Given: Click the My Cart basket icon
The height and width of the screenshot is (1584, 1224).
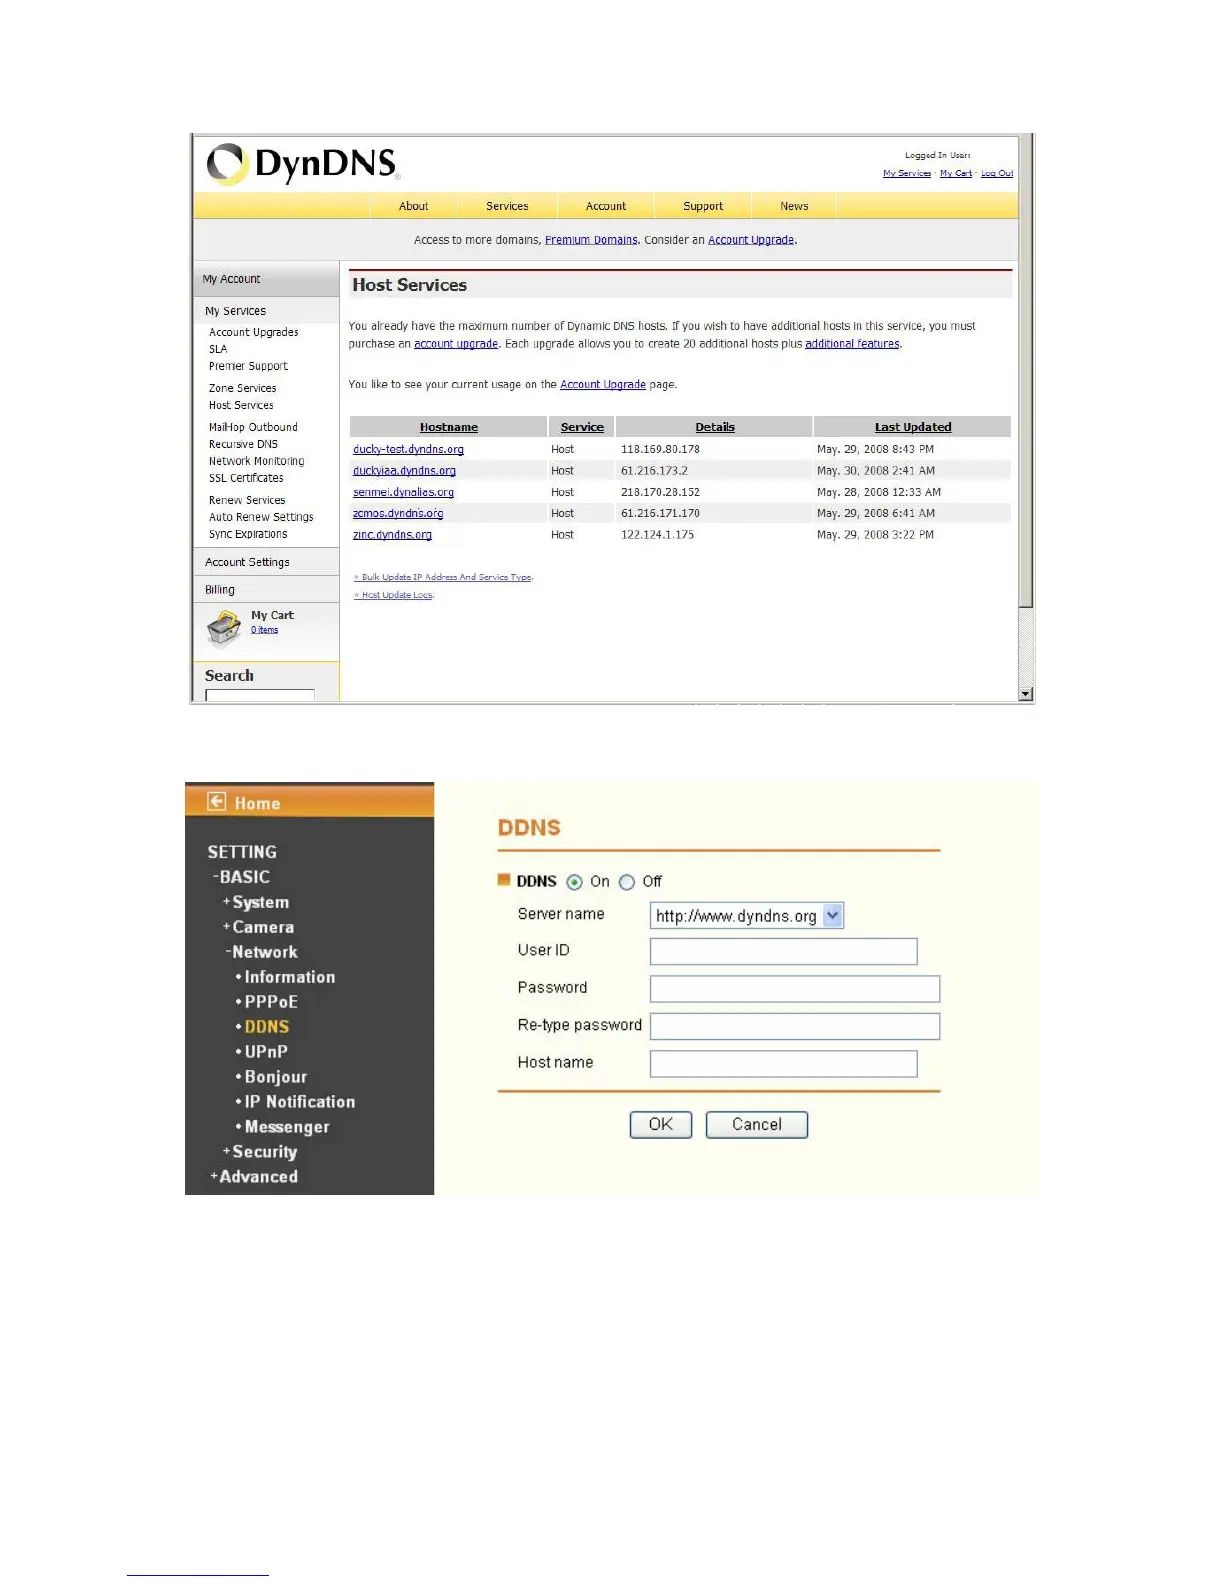Looking at the screenshot, I should tap(224, 629).
